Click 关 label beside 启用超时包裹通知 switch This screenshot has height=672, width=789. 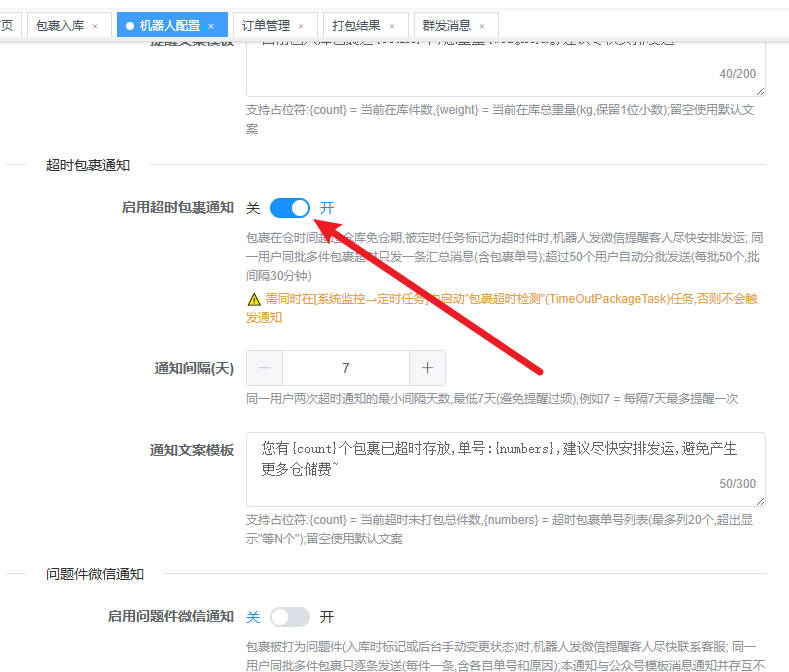253,208
